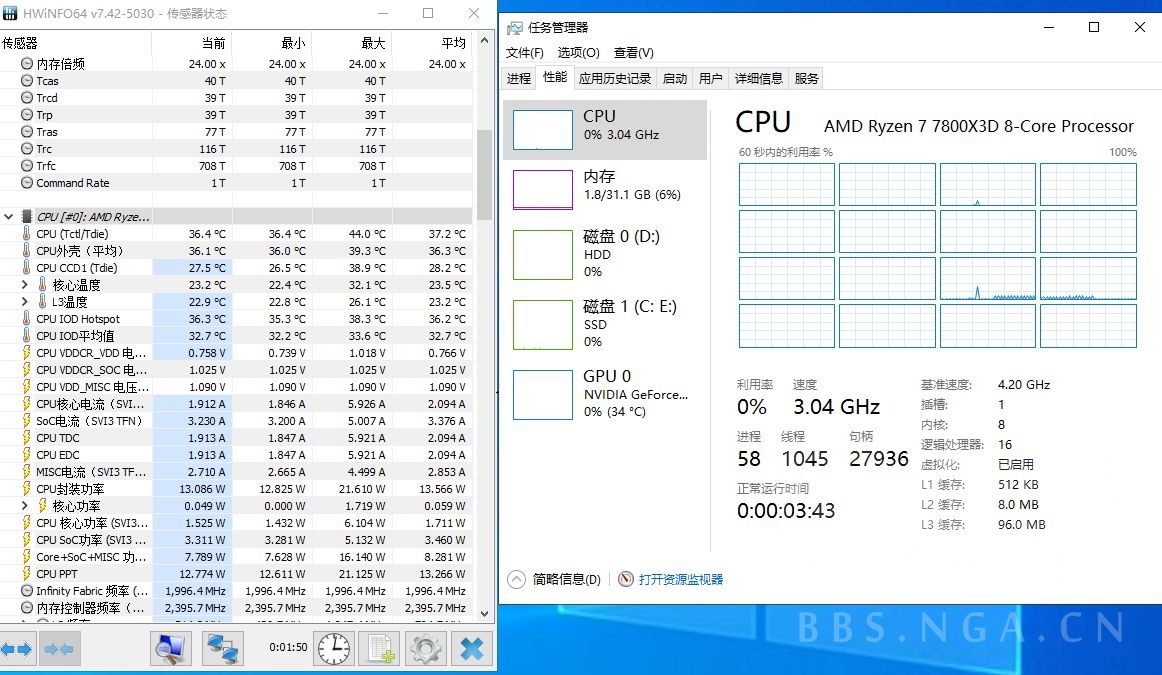The height and width of the screenshot is (675, 1162).
Task: Exit sensors using the blue X icon
Action: [471, 648]
